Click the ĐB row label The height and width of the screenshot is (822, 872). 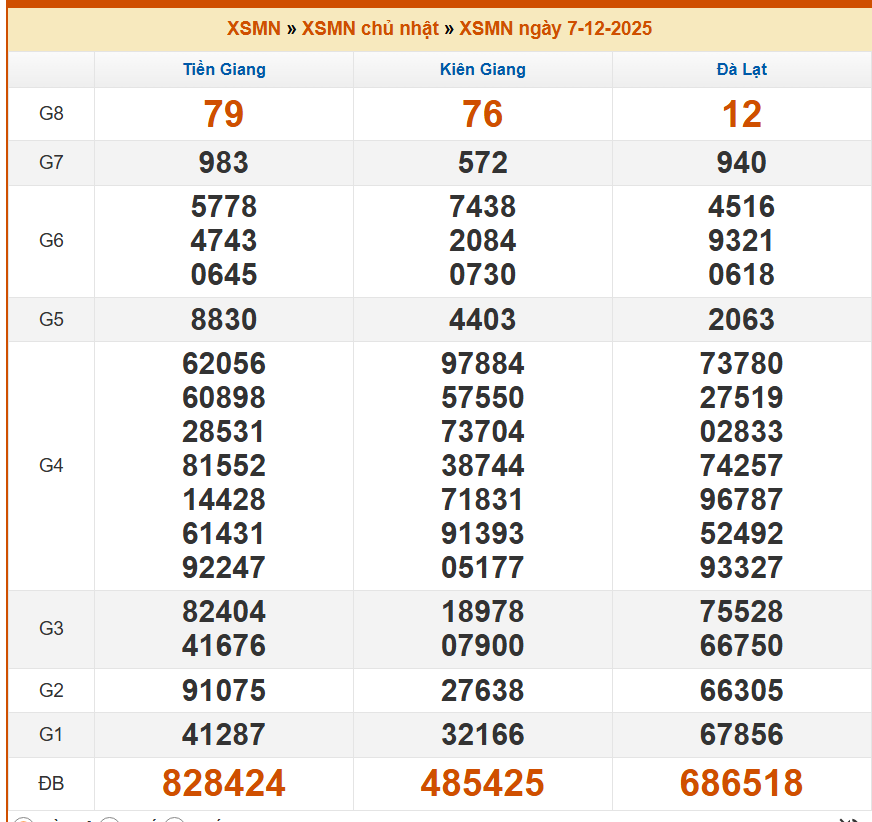tap(51, 784)
